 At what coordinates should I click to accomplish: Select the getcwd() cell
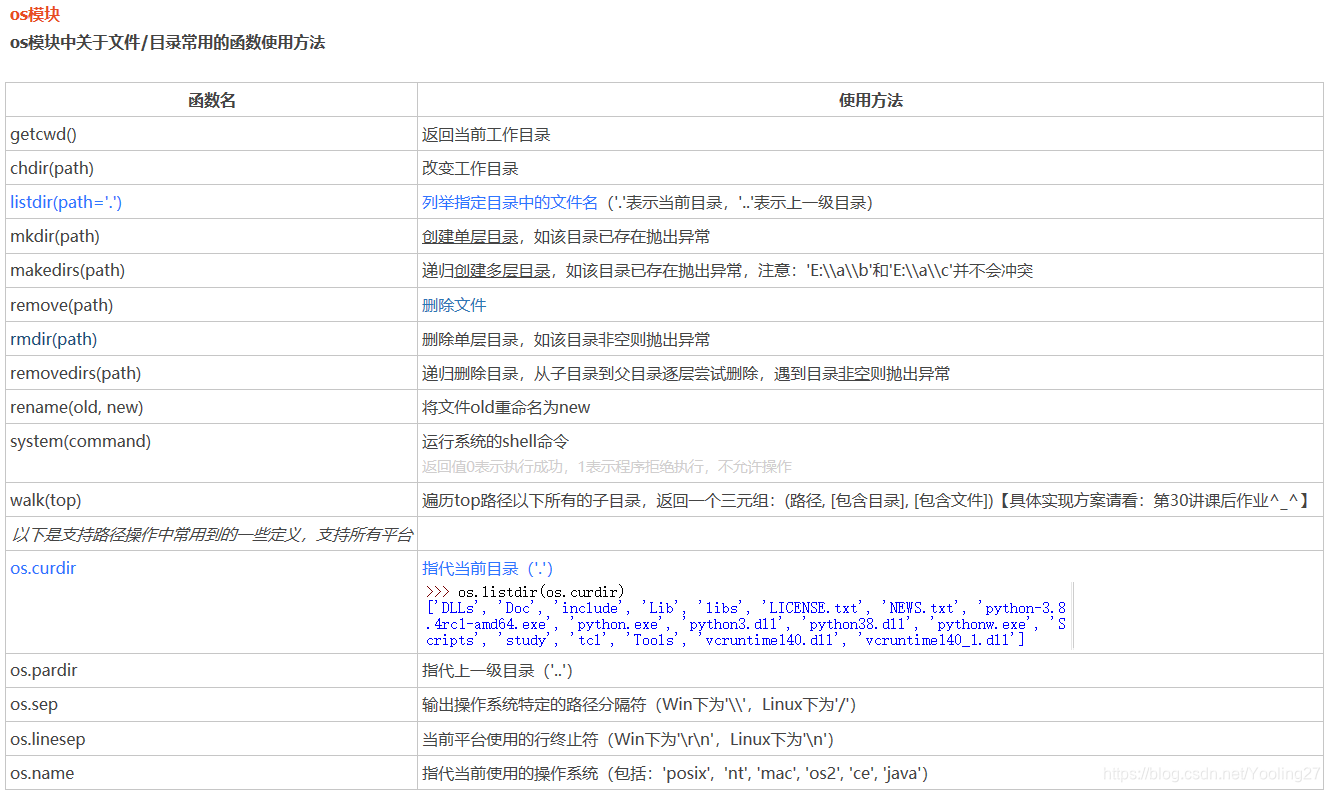point(212,134)
